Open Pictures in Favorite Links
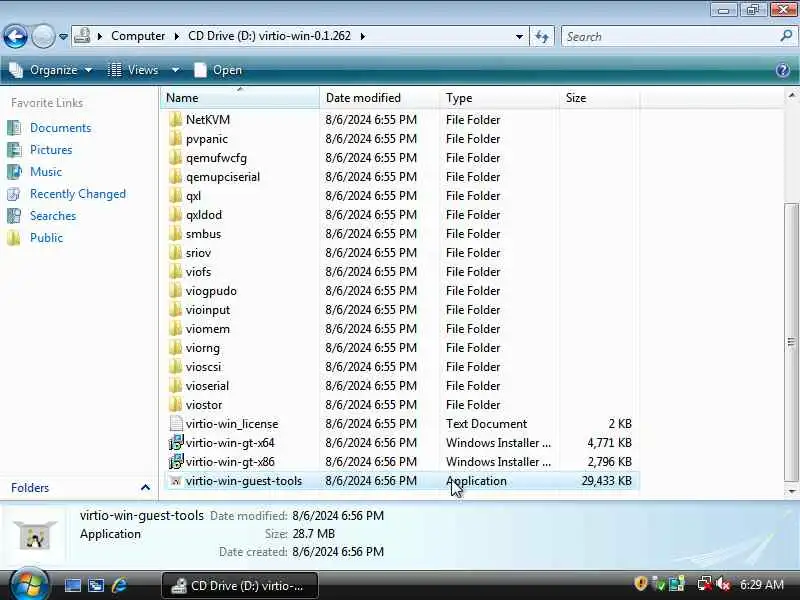Screen dimensions: 800x600 pos(51,149)
